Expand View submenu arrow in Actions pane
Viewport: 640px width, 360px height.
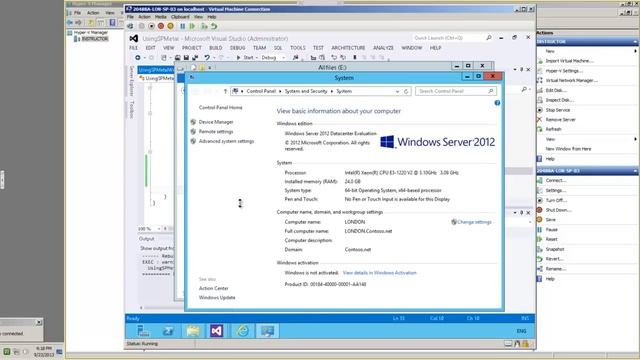pyautogui.click(x=636, y=139)
